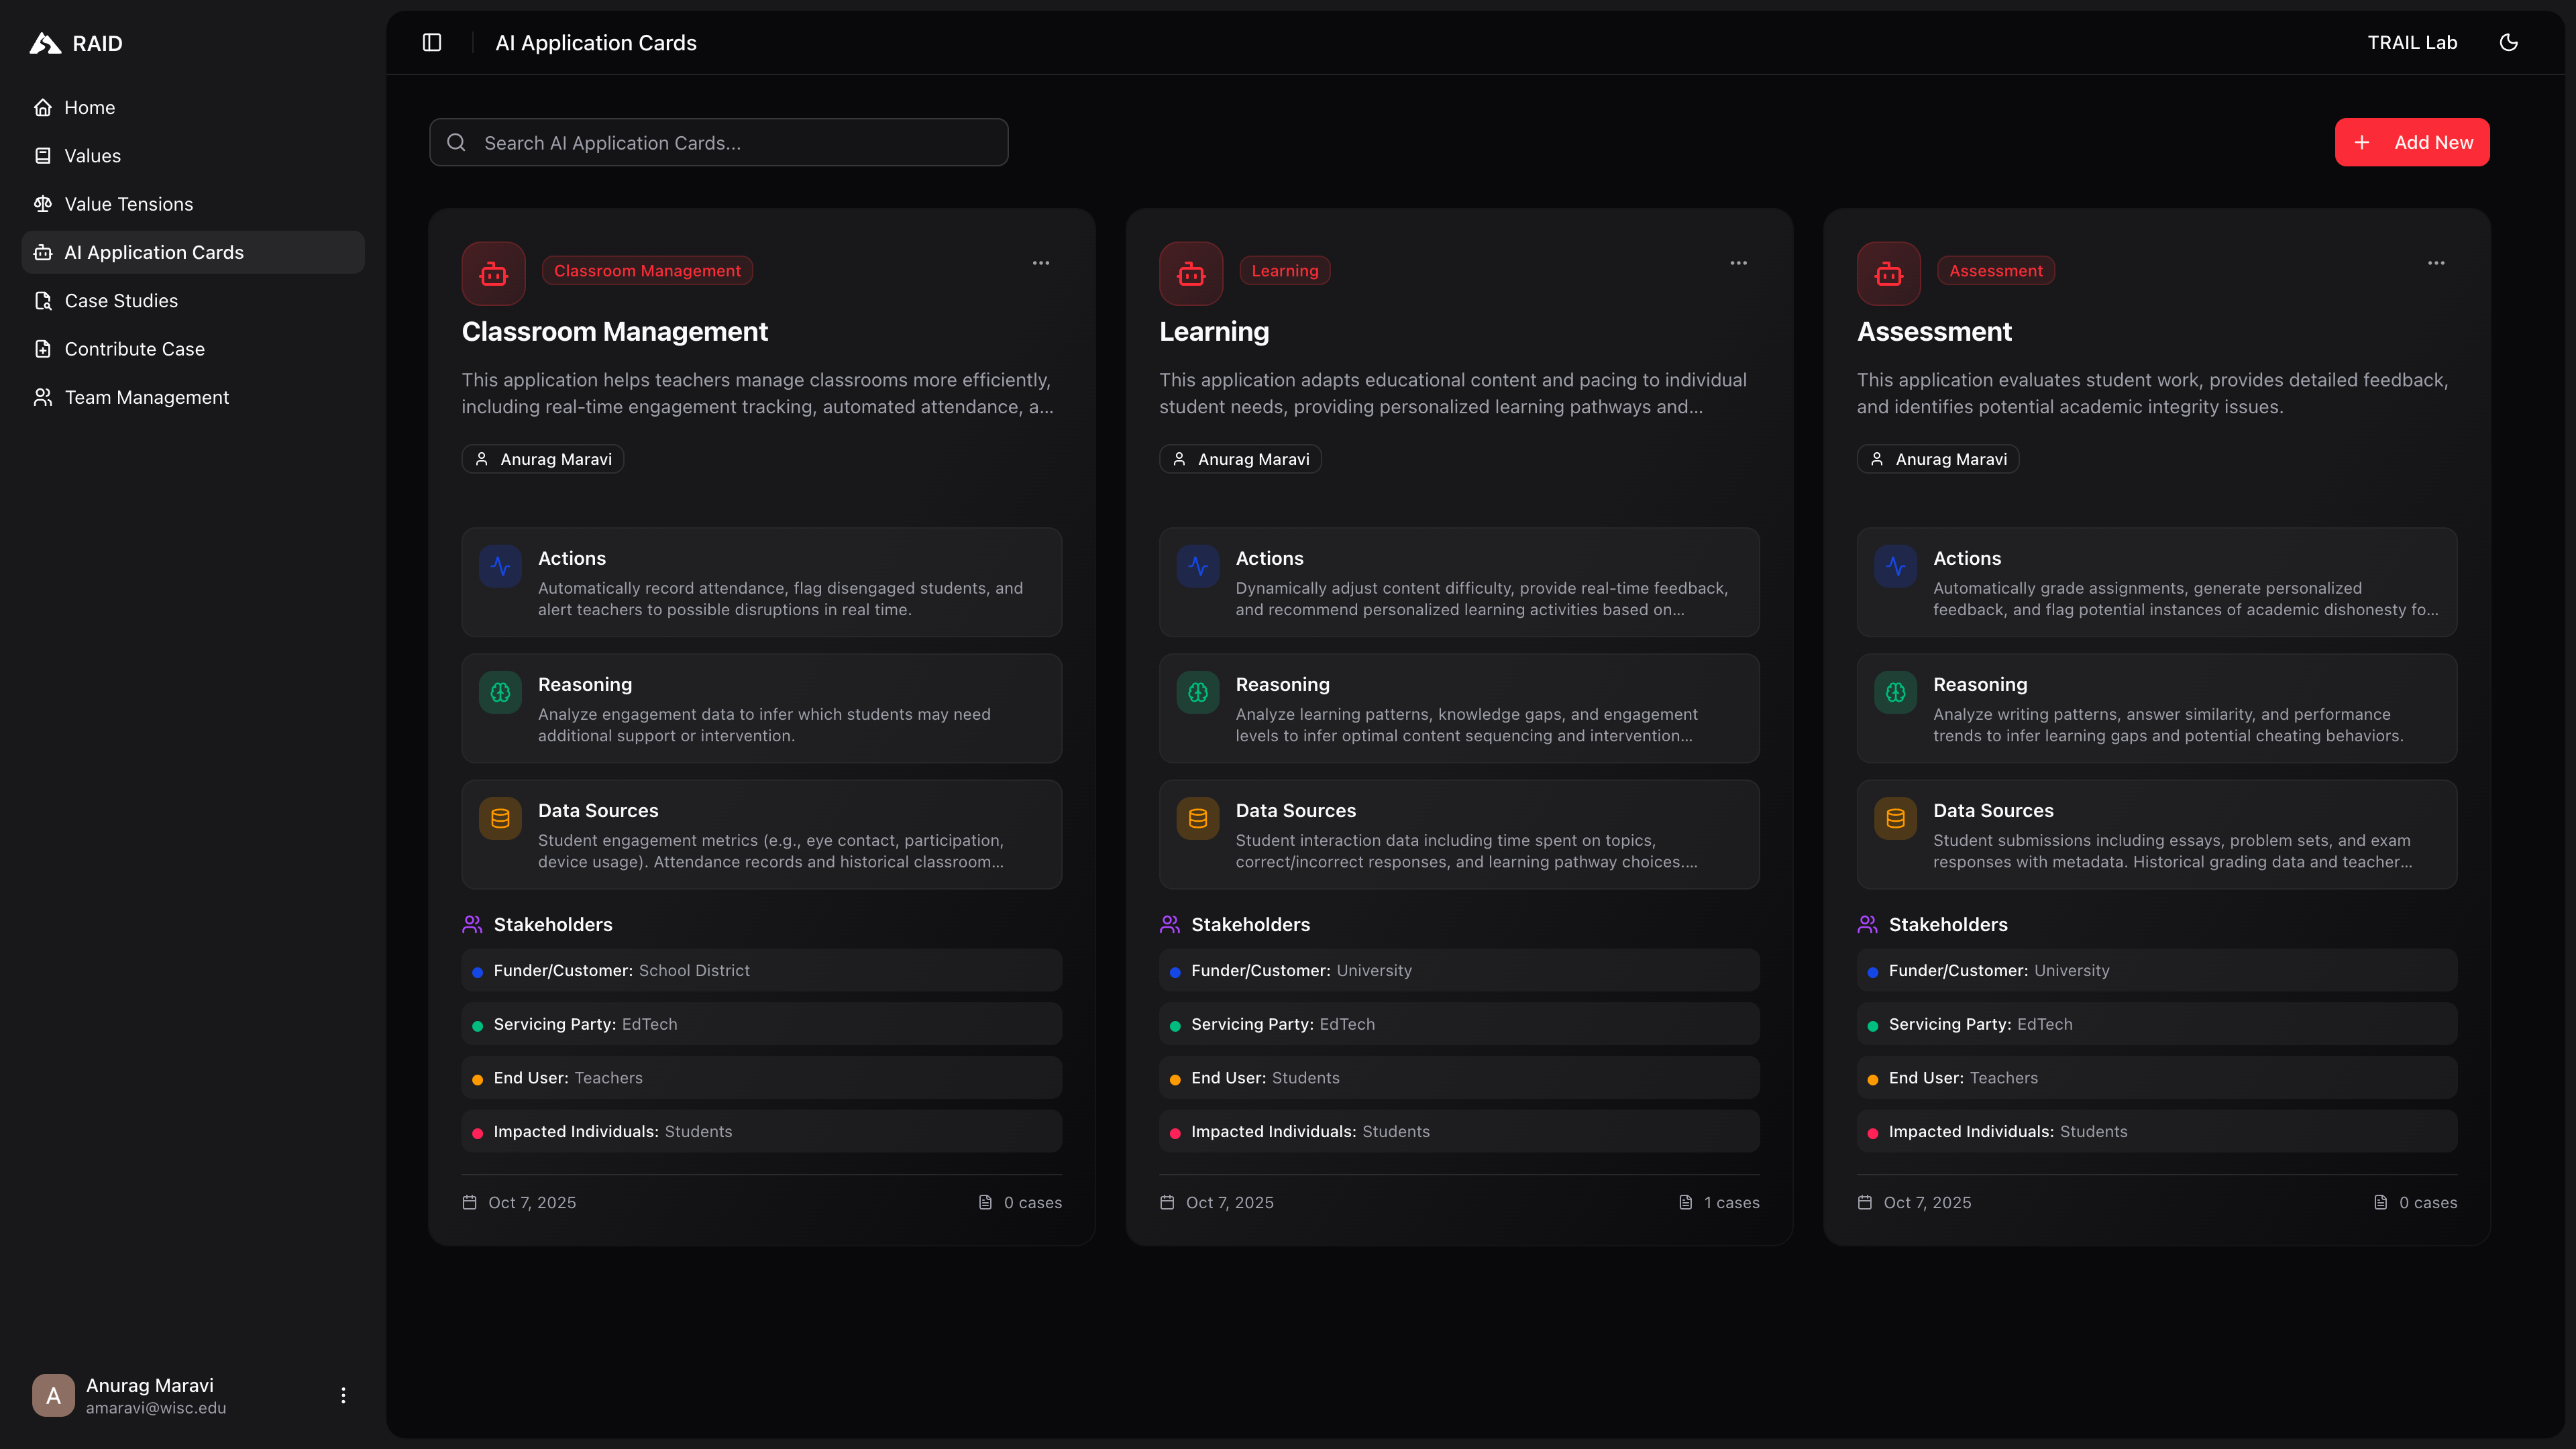Open the ellipsis menu on the Learning card
Image resolution: width=2576 pixels, height=1449 pixels.
1737,262
